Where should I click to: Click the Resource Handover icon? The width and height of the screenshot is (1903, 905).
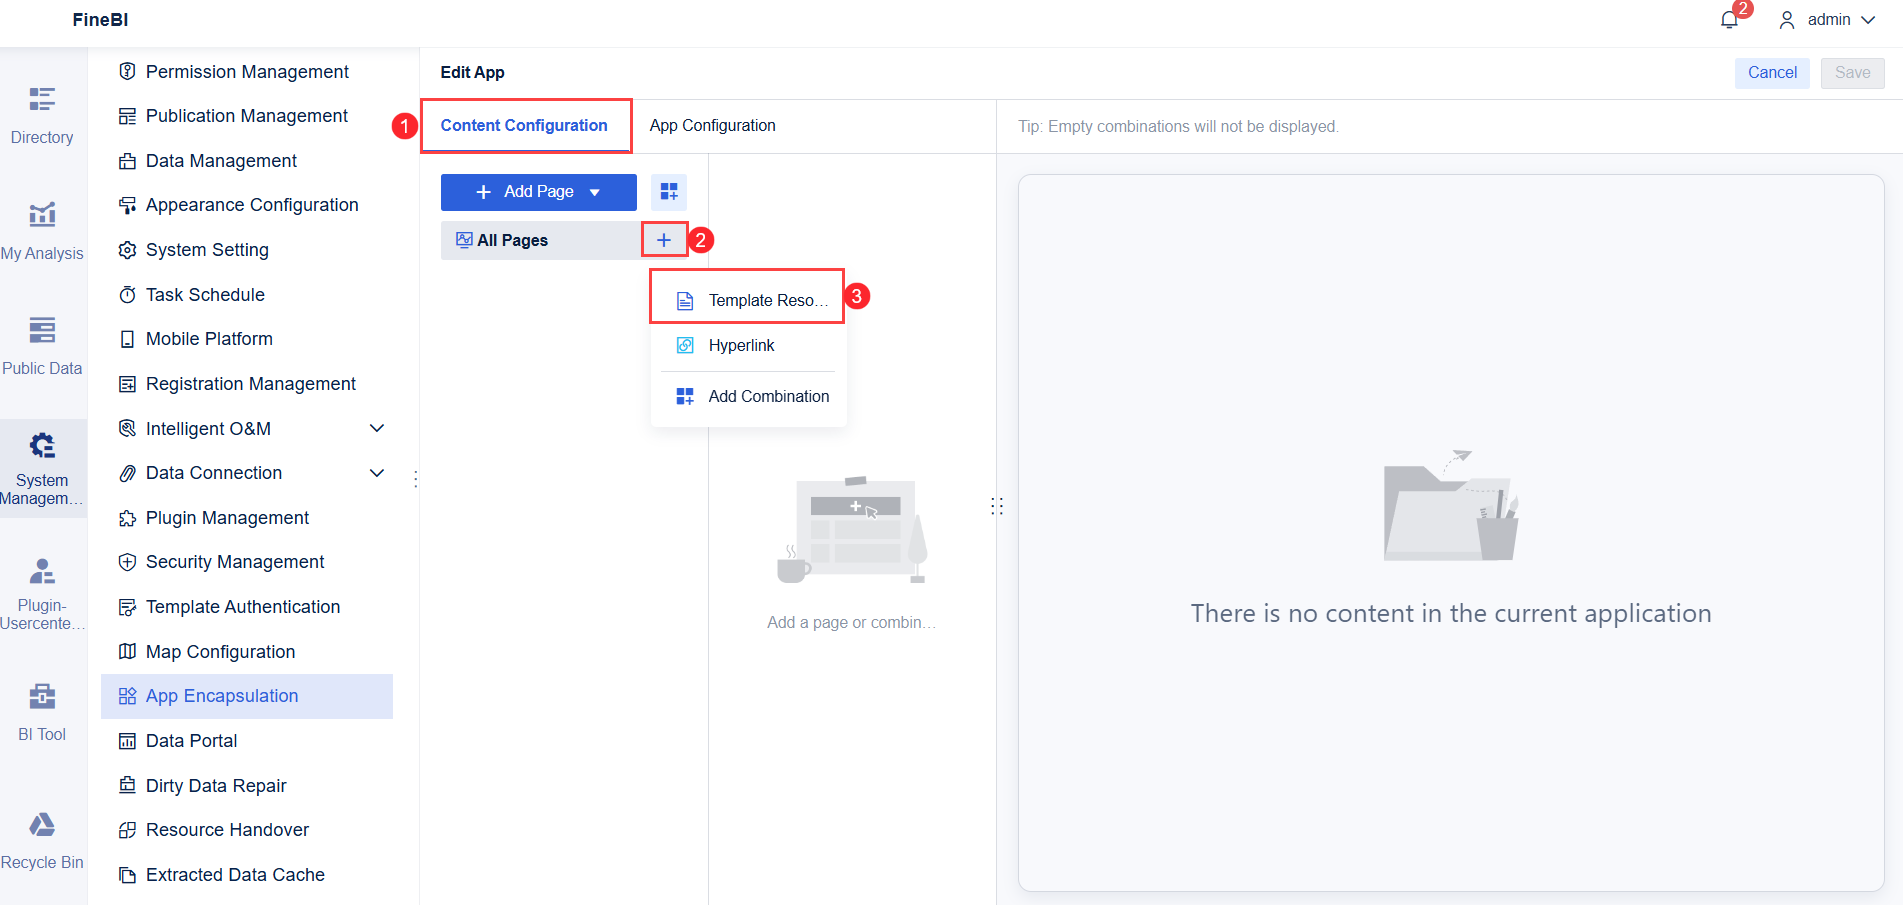pos(127,830)
